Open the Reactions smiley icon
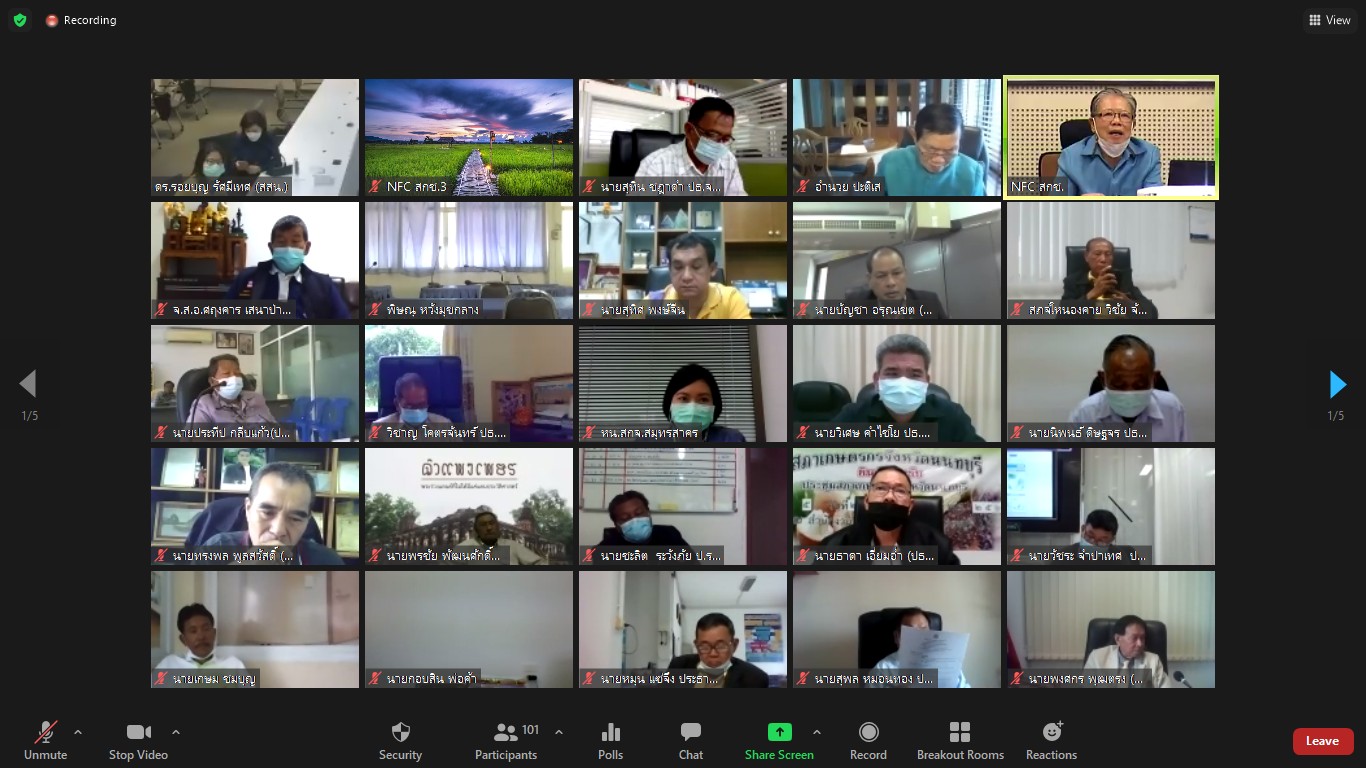 pos(1052,732)
